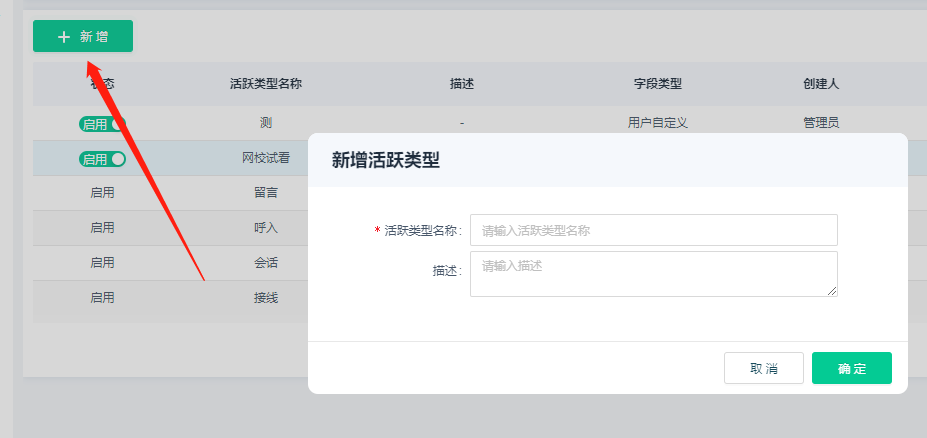Toggle the 启用 switch for the 网校试看 row
927x438 pixels.
click(x=102, y=159)
